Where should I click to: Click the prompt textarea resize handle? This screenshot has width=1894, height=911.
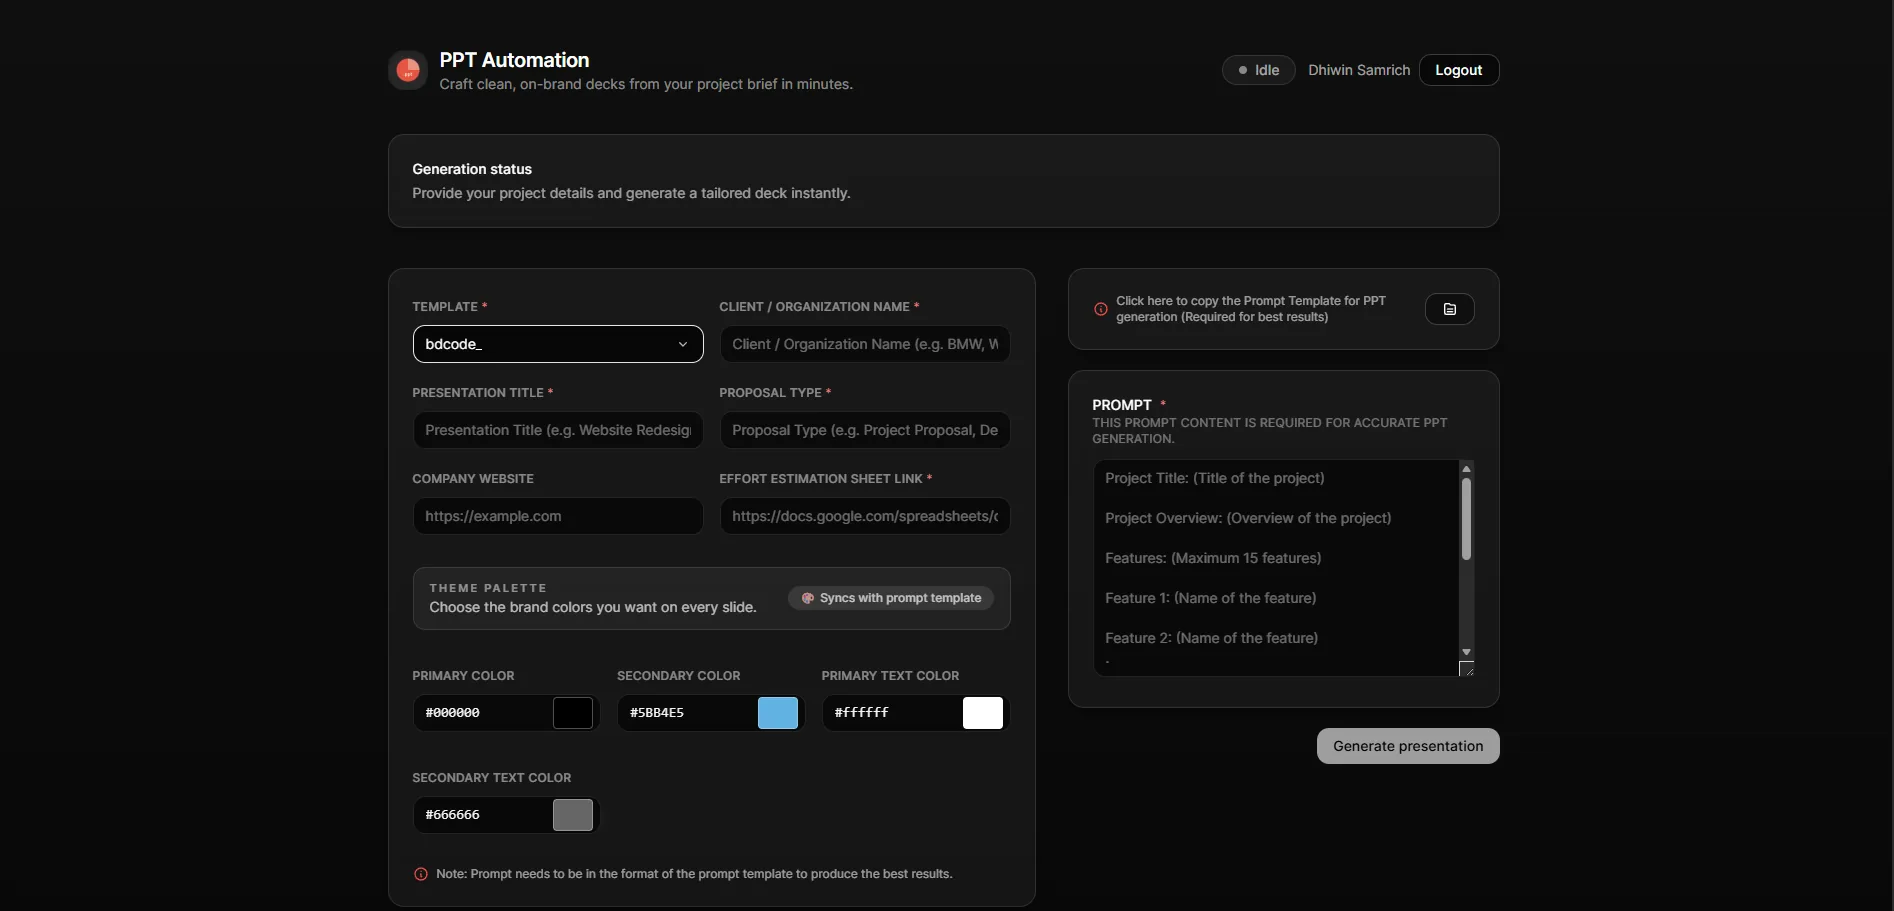1467,669
